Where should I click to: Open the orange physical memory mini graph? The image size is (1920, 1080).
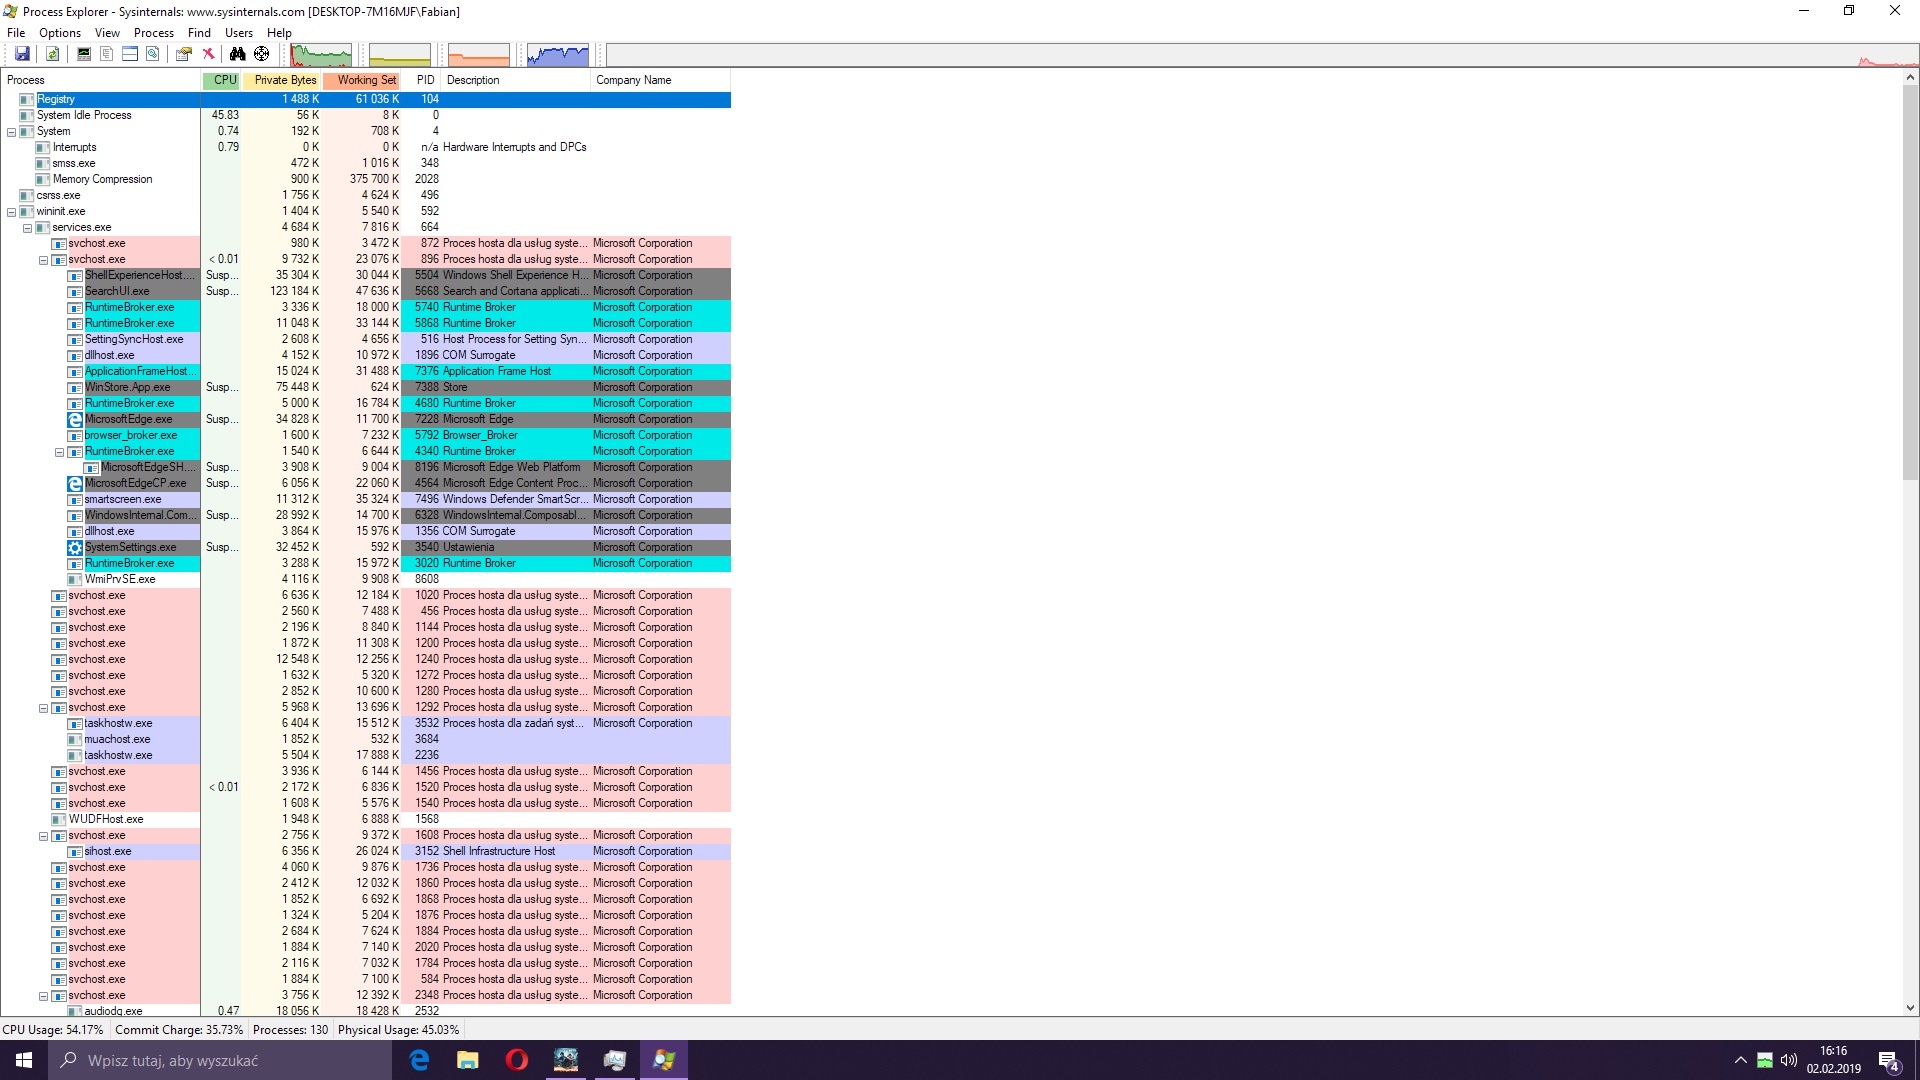click(x=479, y=55)
